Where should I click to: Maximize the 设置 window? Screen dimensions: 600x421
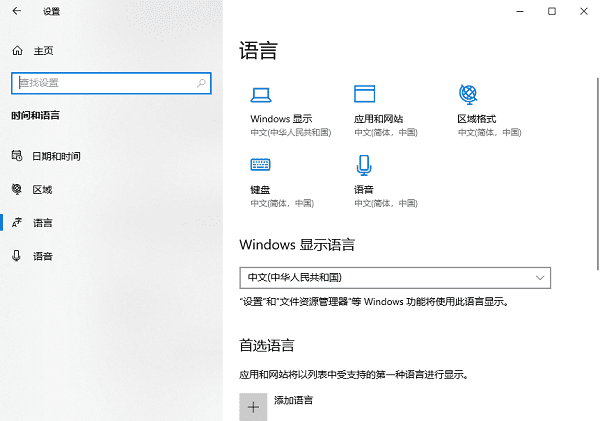point(552,11)
